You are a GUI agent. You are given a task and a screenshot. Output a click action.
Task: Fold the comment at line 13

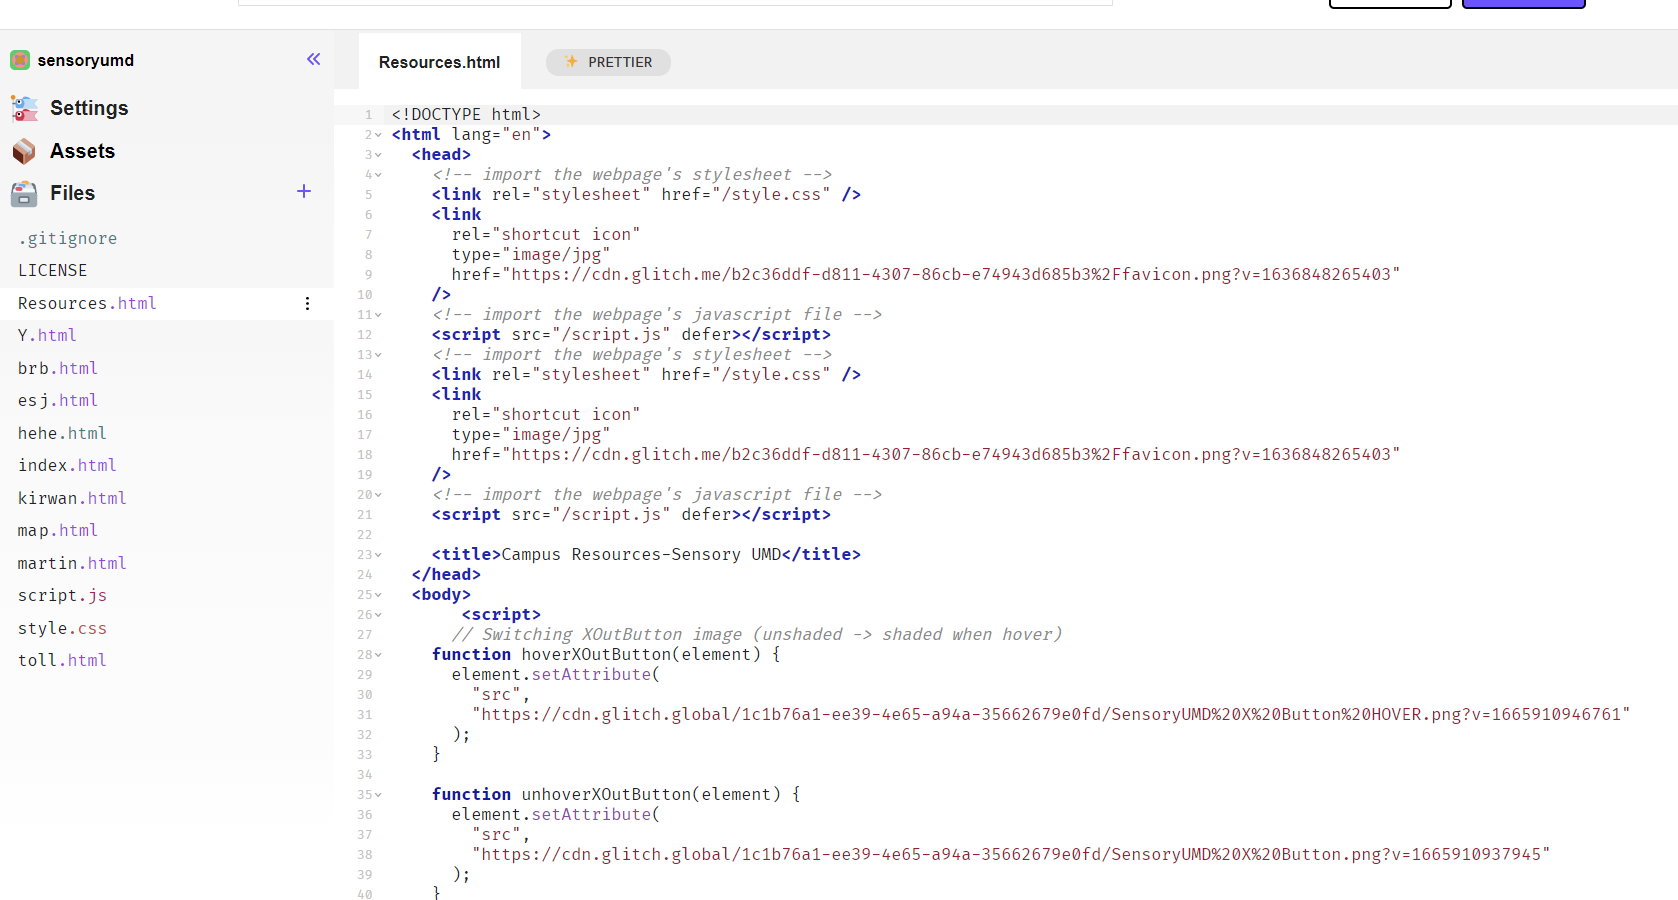click(378, 355)
